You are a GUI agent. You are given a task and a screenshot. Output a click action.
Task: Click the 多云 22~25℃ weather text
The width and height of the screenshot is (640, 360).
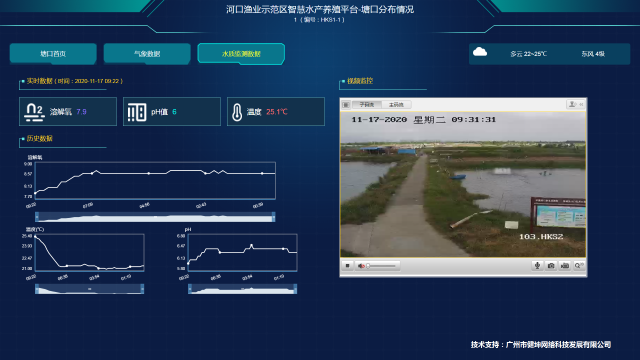[528, 54]
